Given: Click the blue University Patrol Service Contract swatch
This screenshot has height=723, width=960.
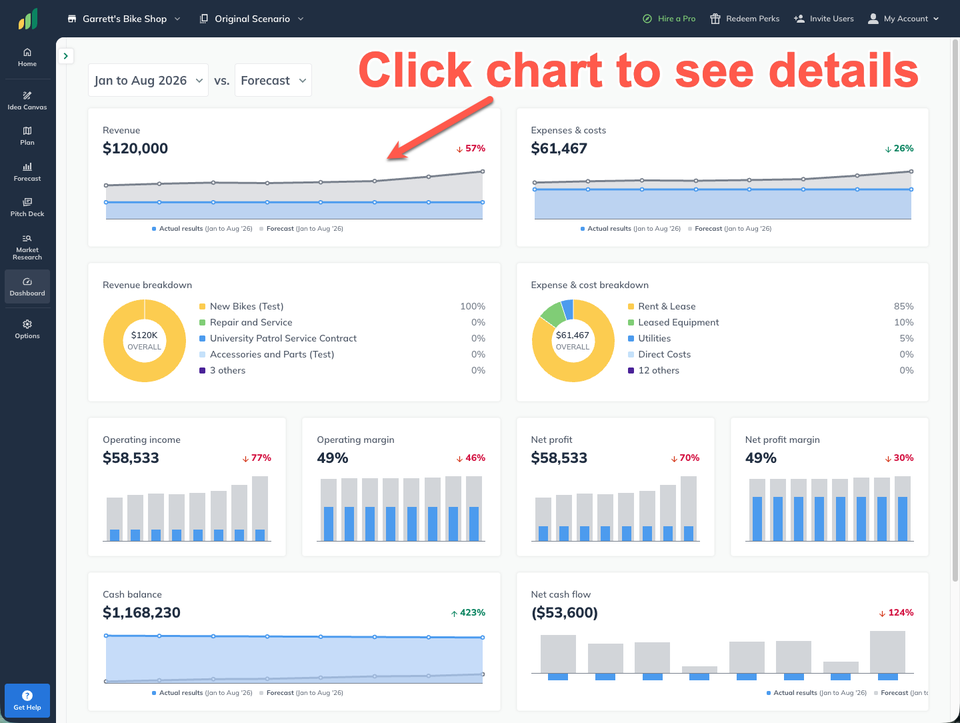Looking at the screenshot, I should click(202, 339).
